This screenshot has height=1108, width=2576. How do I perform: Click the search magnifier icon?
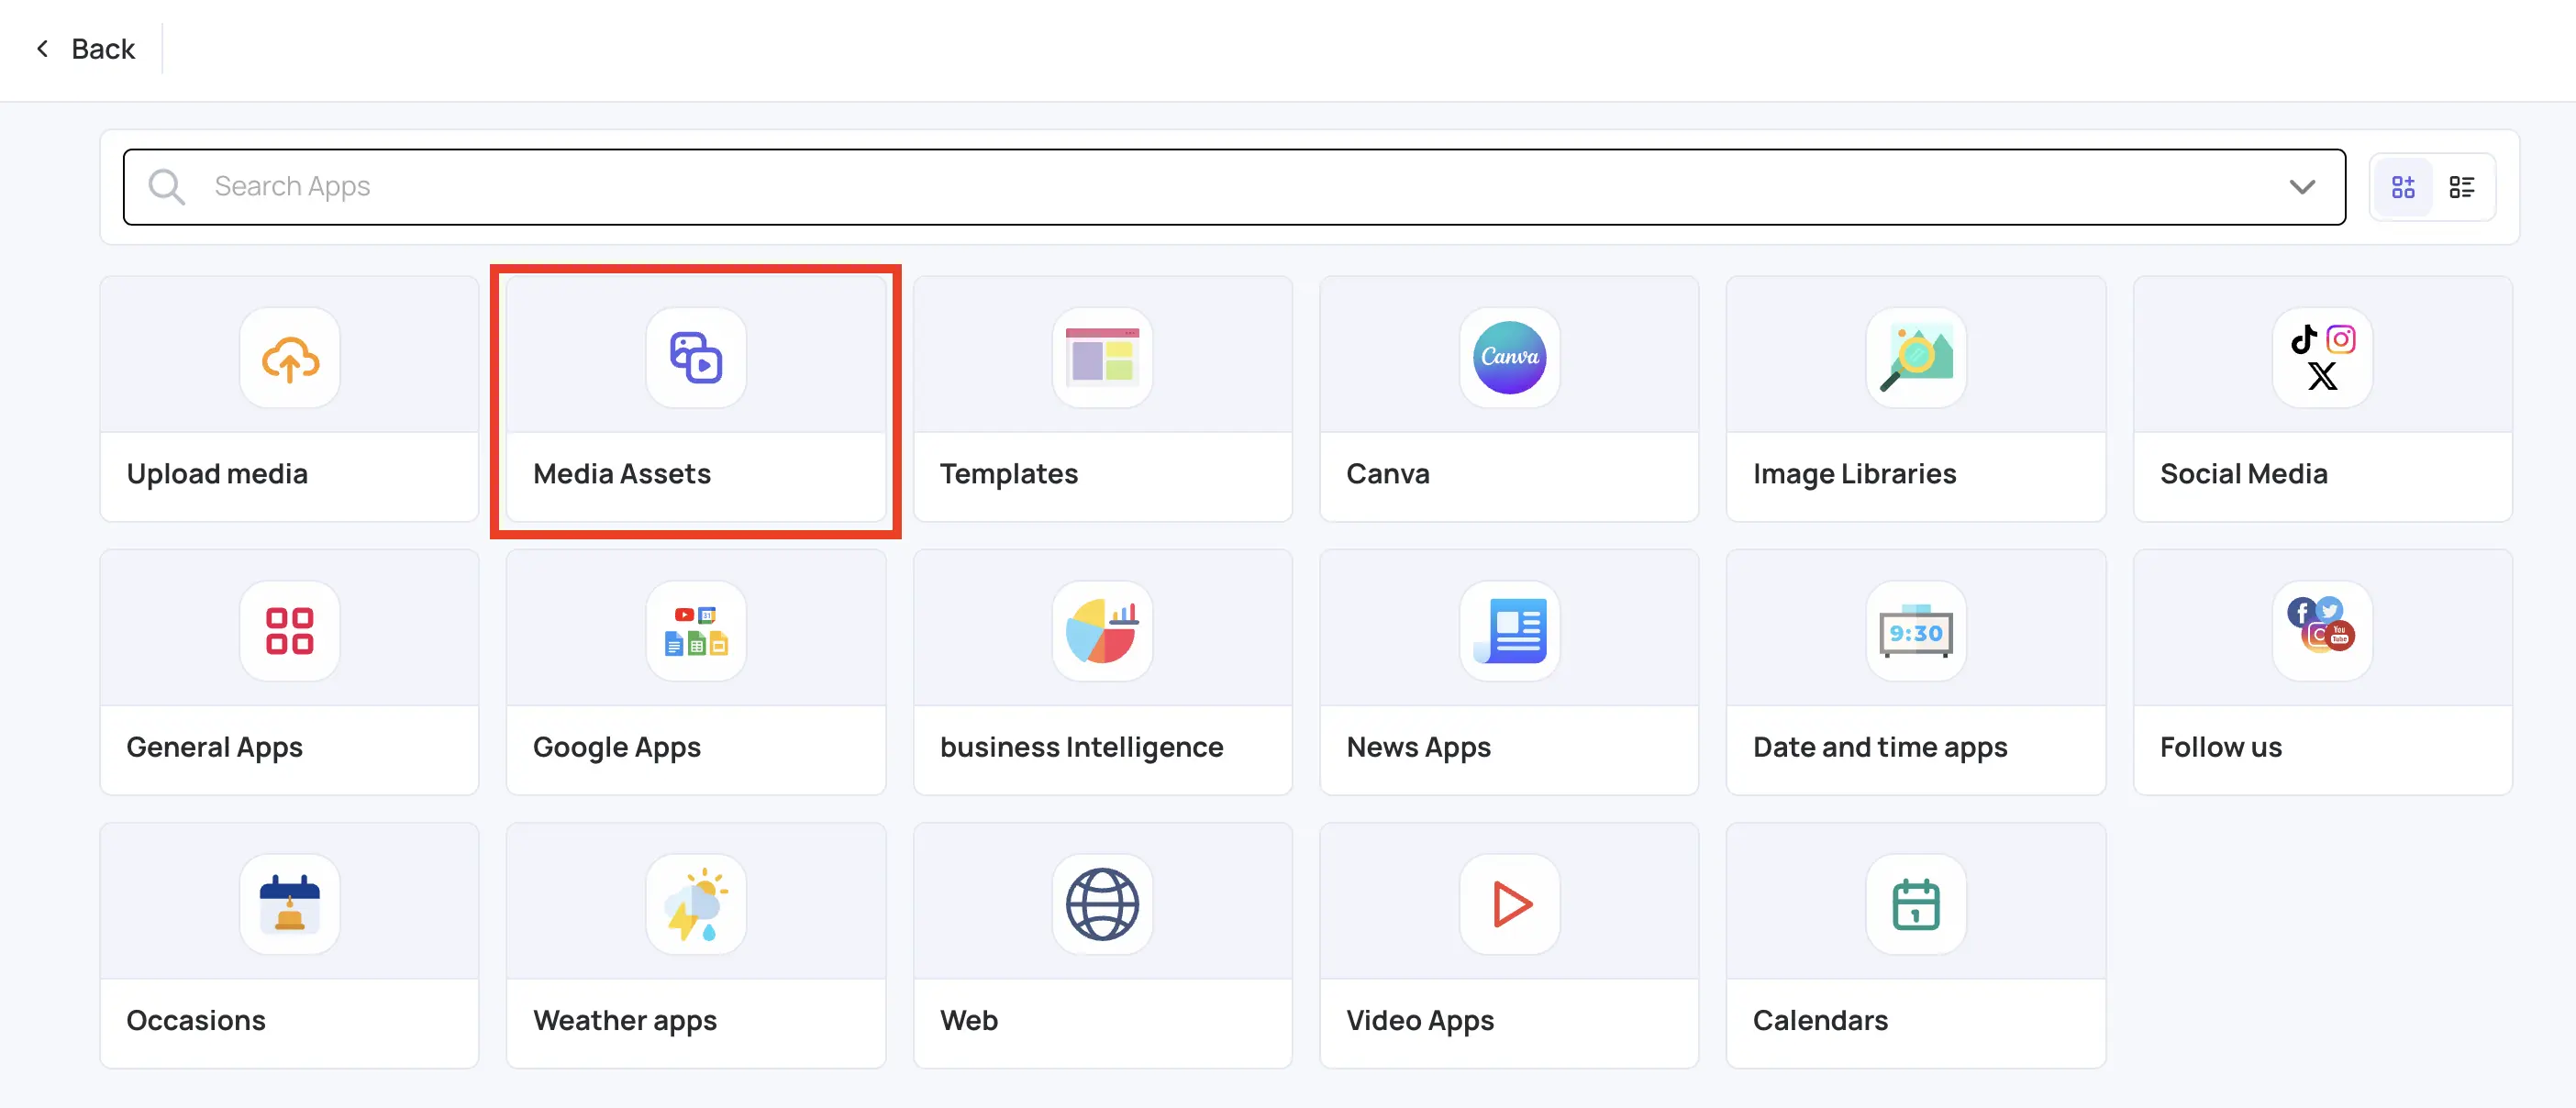coord(166,187)
